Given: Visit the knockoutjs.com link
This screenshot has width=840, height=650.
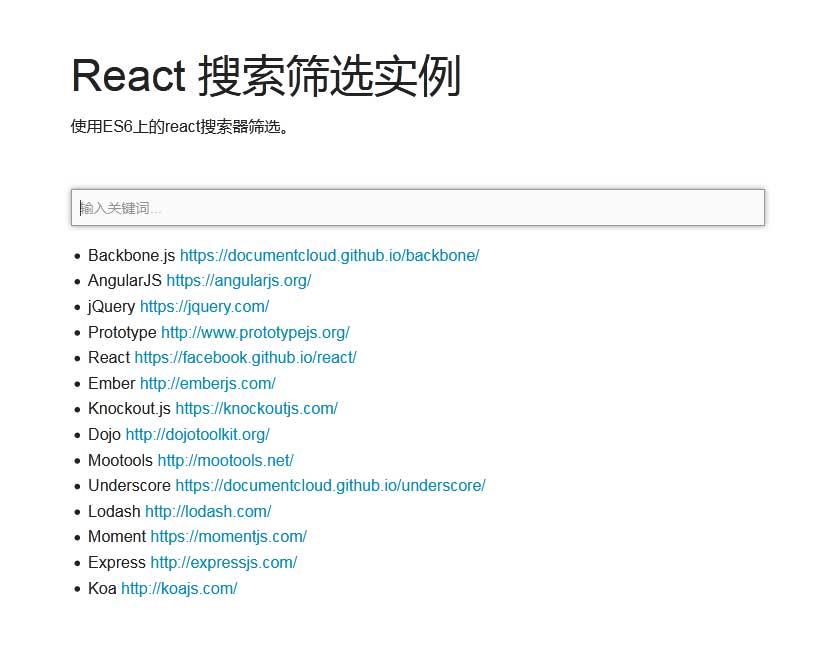Looking at the screenshot, I should point(257,409).
